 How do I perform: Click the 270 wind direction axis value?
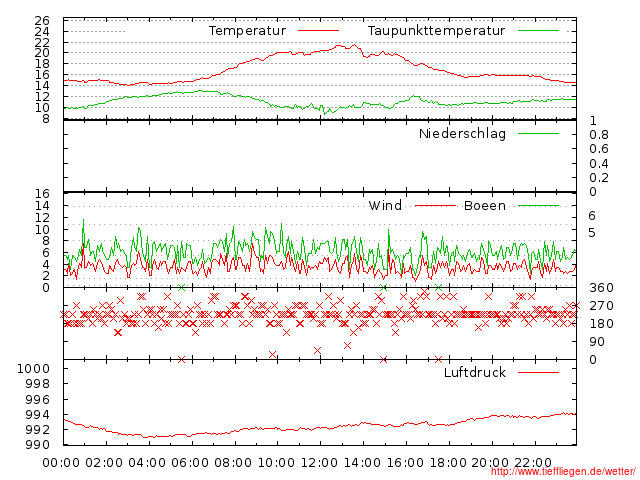coord(601,306)
